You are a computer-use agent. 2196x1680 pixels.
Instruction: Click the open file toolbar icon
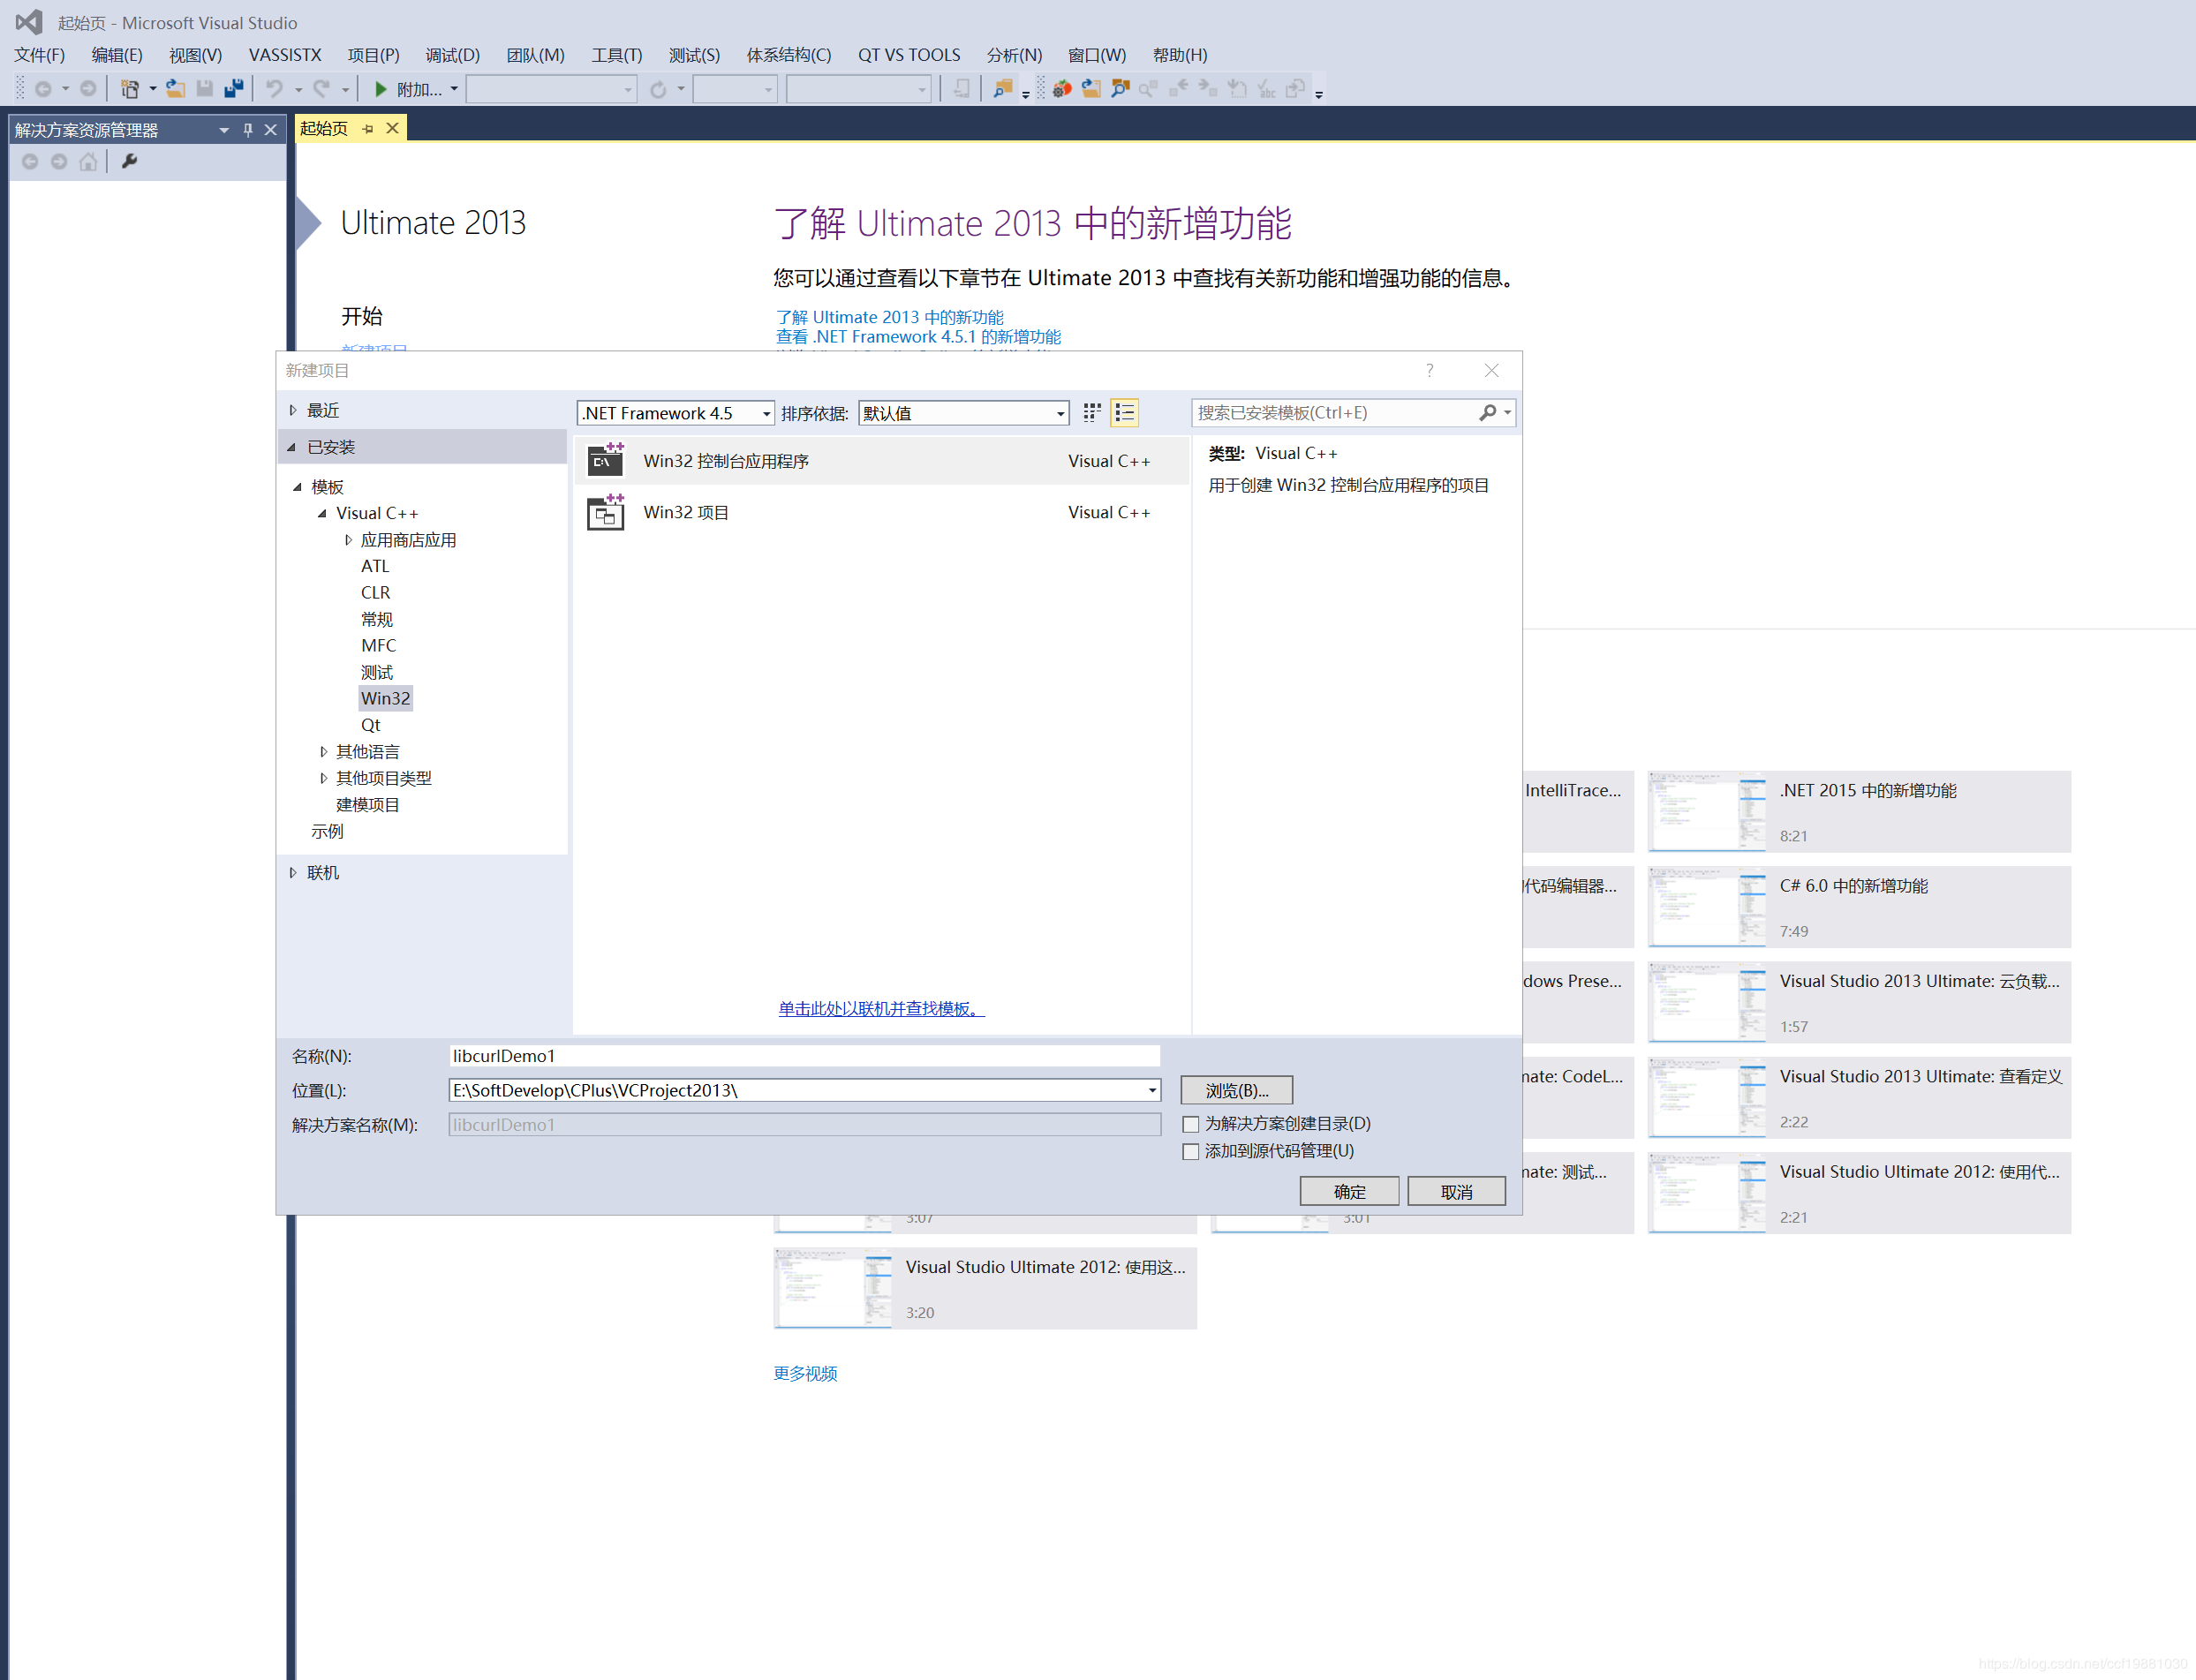coord(176,89)
